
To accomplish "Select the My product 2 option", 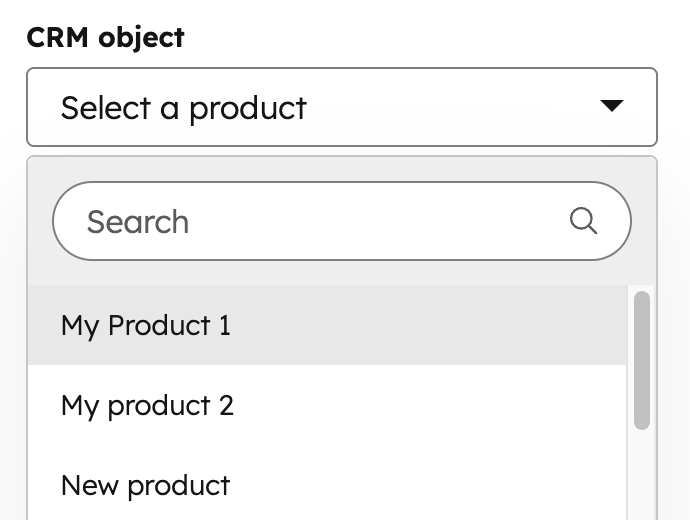I will click(147, 405).
